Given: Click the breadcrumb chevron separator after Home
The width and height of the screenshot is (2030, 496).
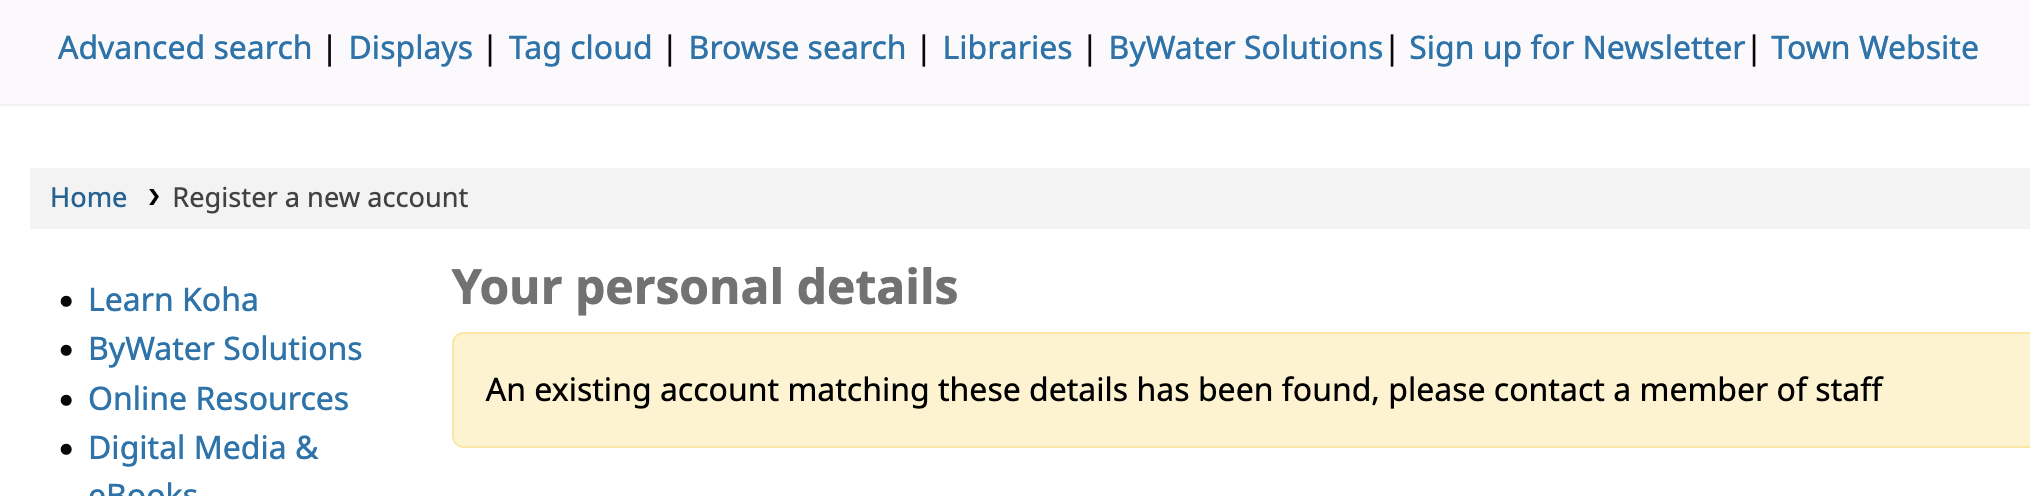Looking at the screenshot, I should pyautogui.click(x=153, y=197).
